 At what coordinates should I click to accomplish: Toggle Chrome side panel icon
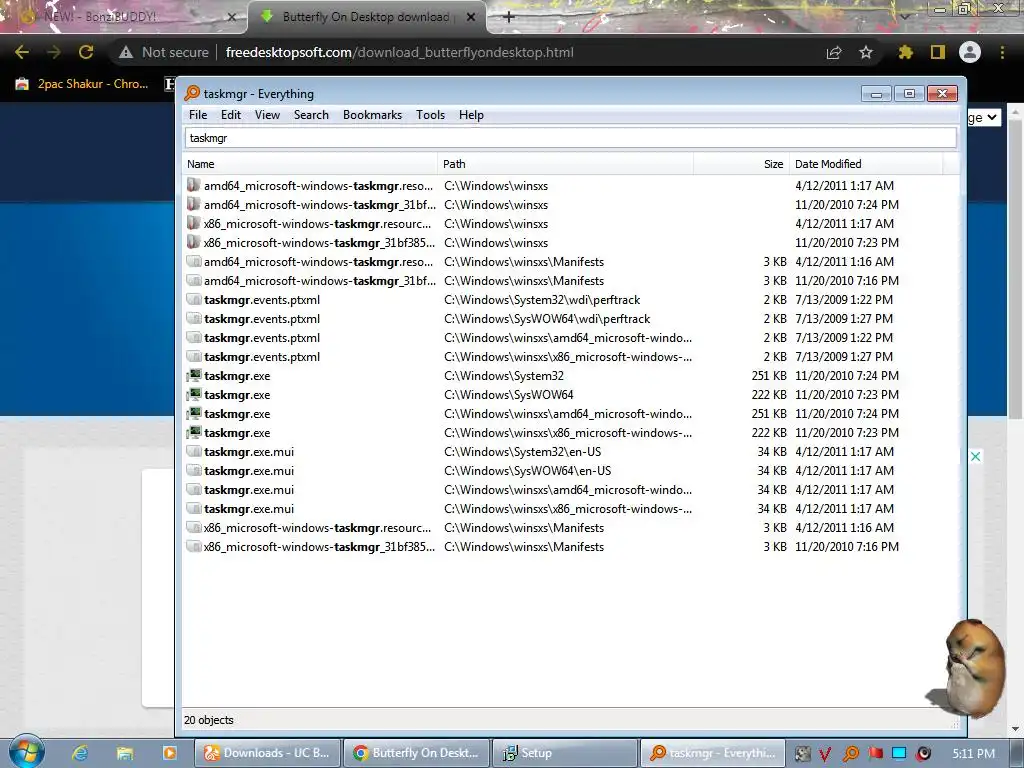938,52
